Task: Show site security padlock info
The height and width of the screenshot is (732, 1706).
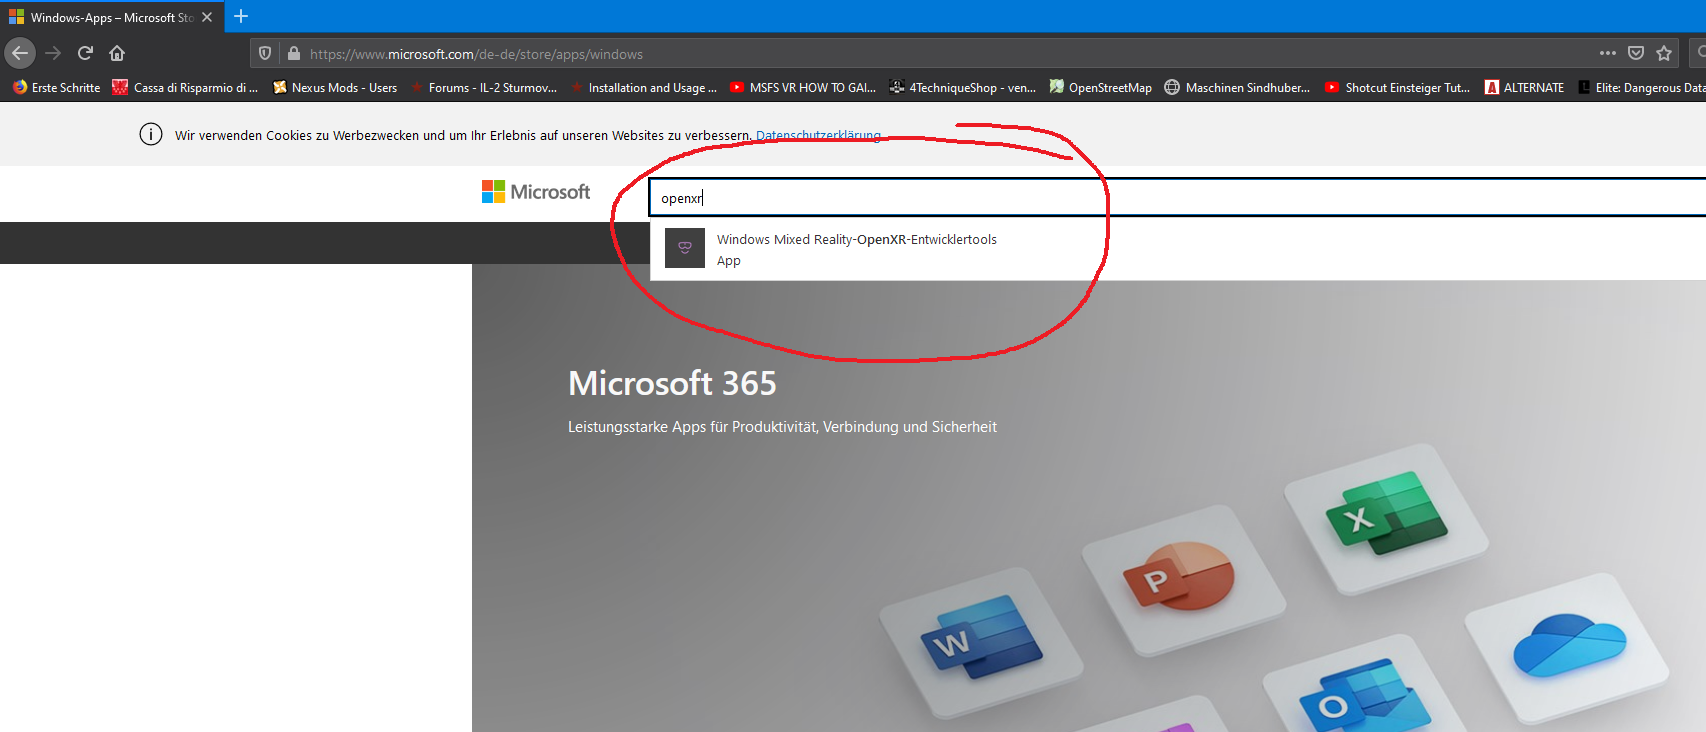Action: [x=294, y=53]
